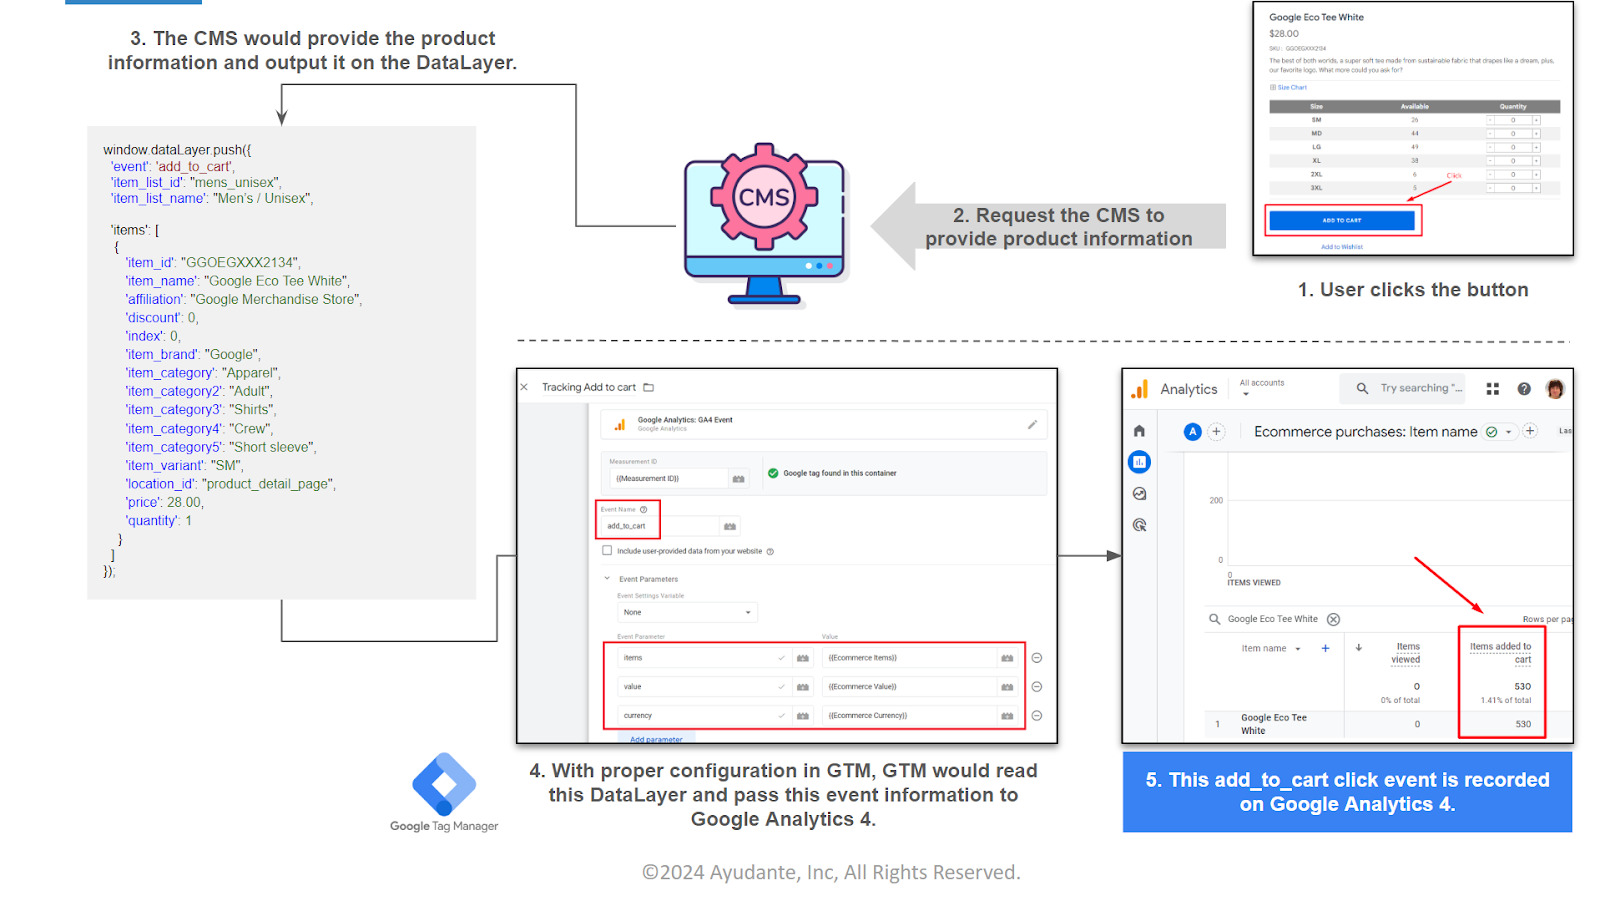Click the plus button after the report title
The width and height of the screenshot is (1600, 901).
coord(1530,431)
